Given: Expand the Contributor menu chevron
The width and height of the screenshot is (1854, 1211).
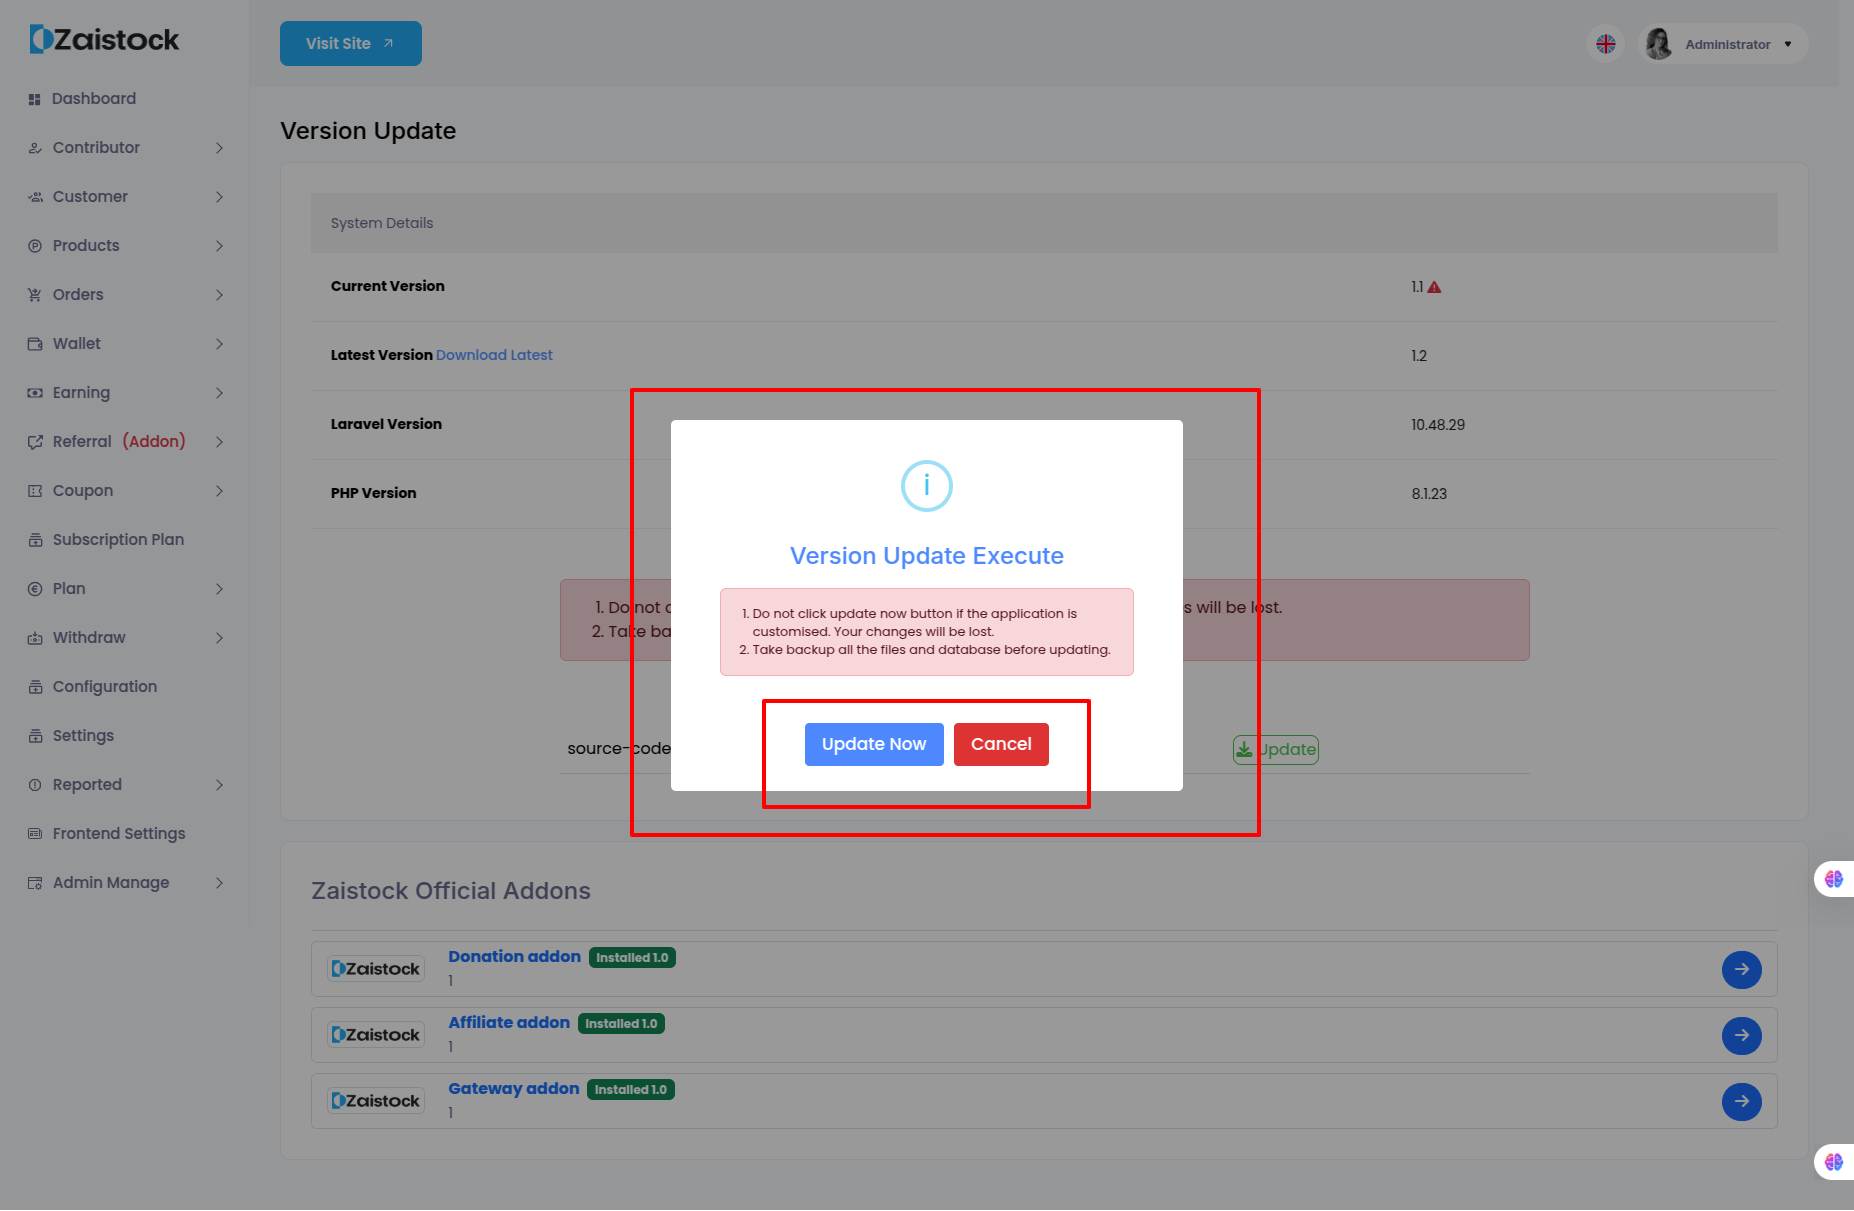Looking at the screenshot, I should point(219,148).
